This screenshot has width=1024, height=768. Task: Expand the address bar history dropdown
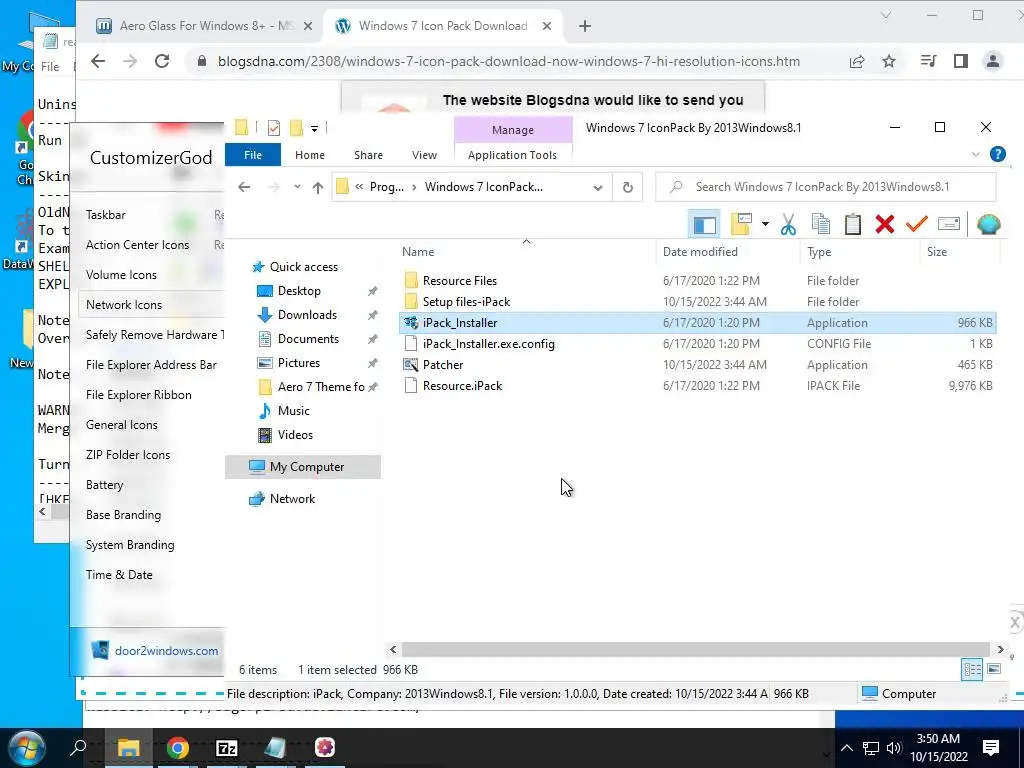(598, 187)
